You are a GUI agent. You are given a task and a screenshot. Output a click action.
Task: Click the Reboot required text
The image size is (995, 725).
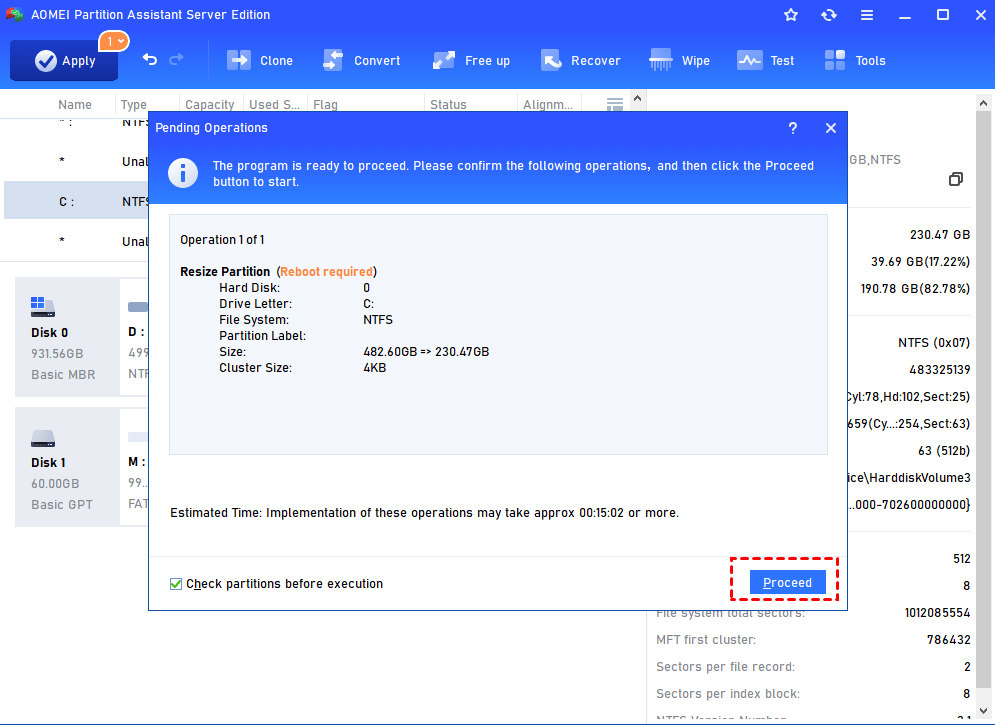point(327,271)
